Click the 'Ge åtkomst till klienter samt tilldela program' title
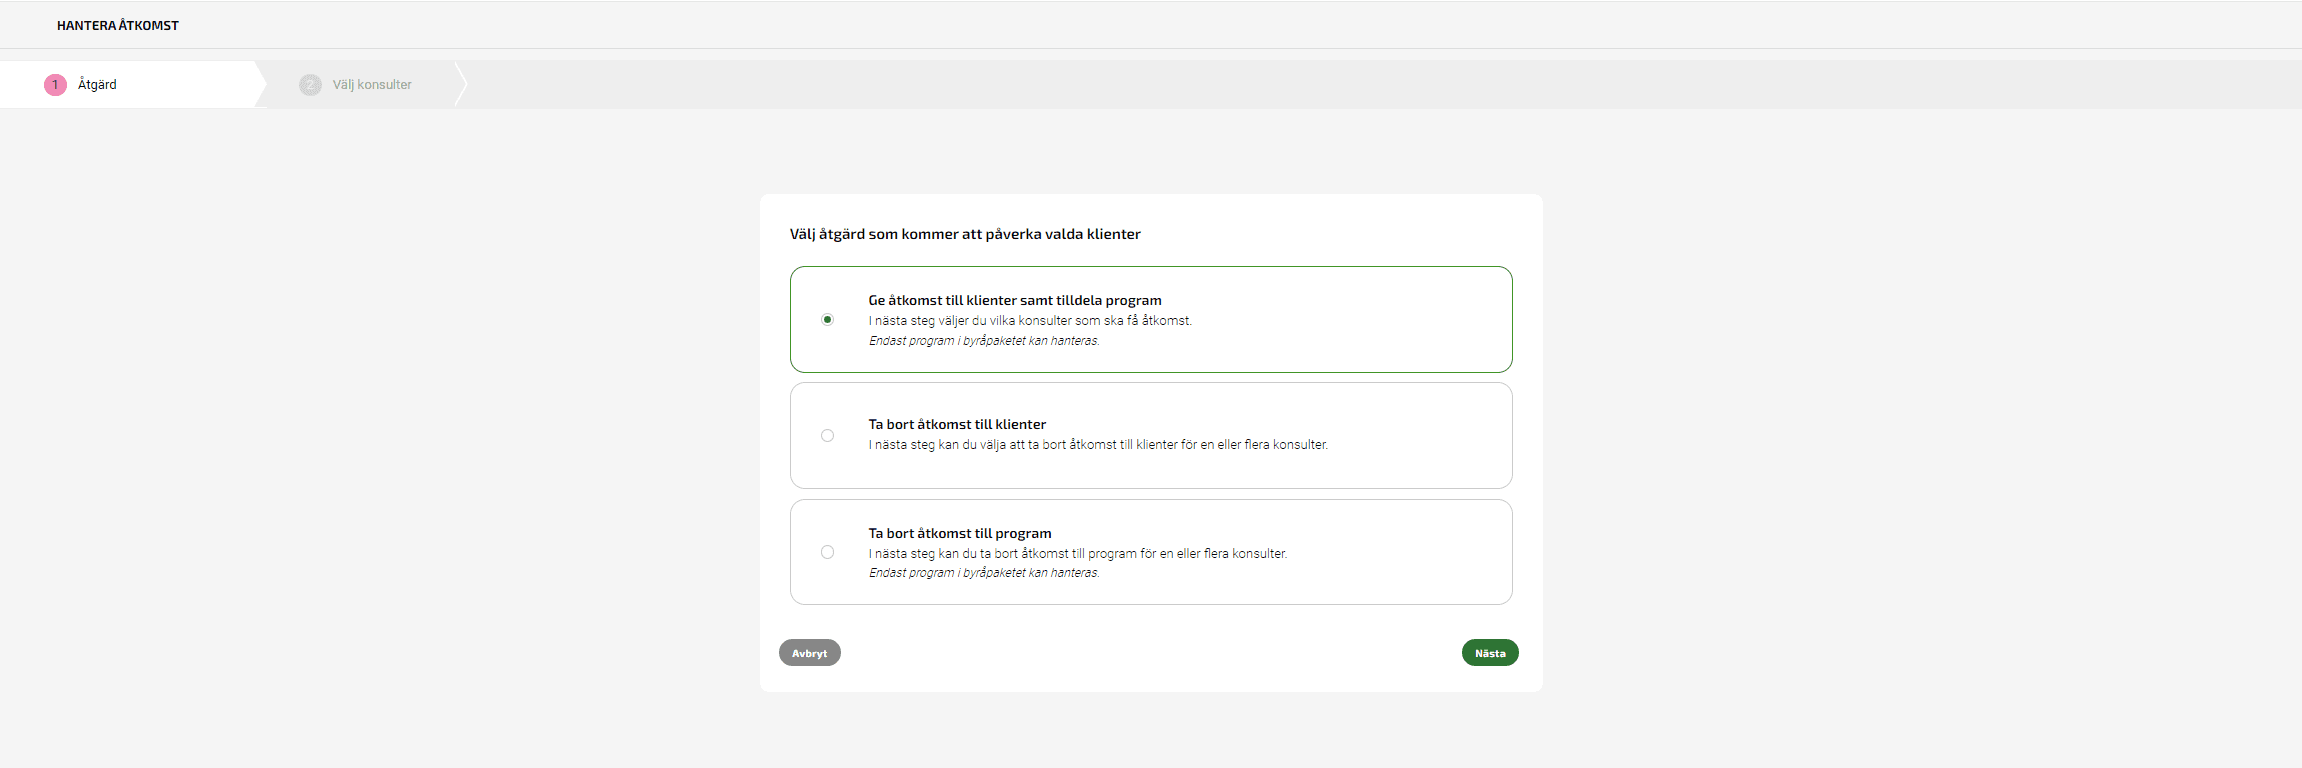 (1015, 300)
